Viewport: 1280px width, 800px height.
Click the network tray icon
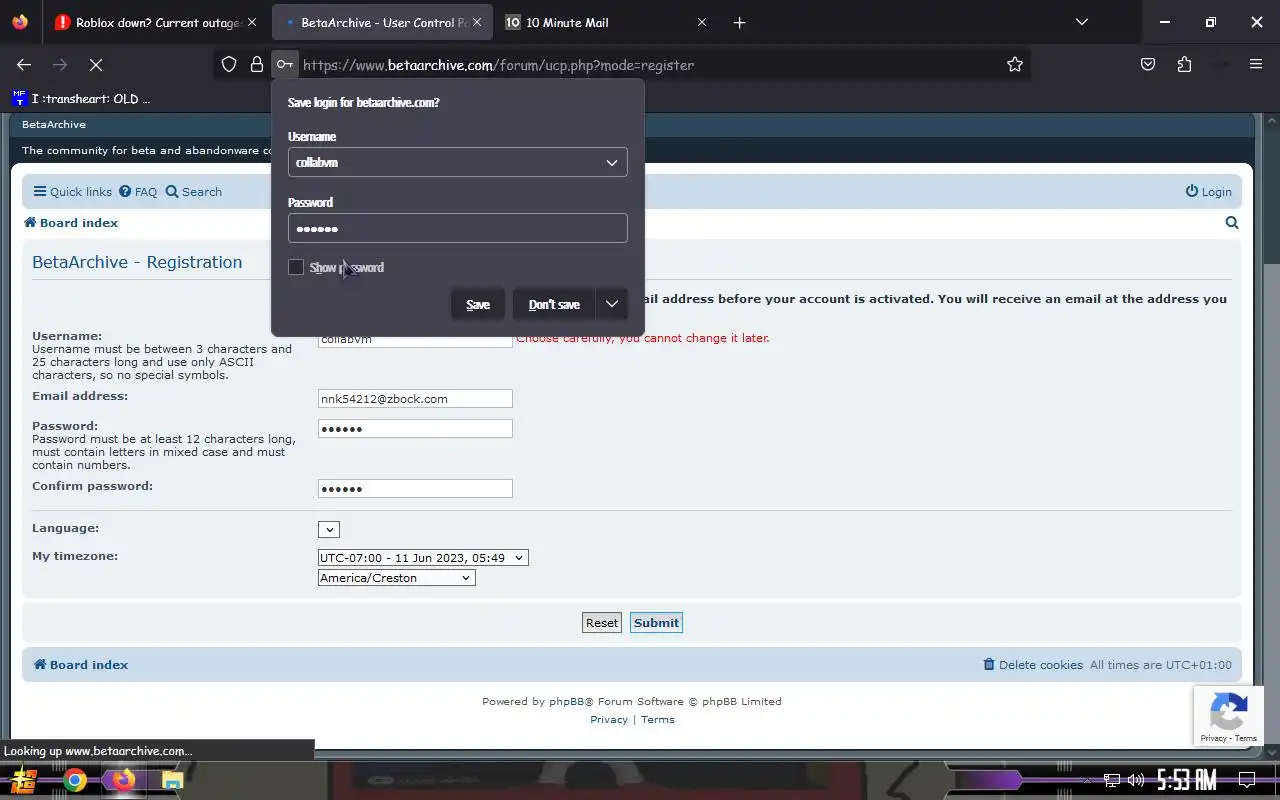[x=1112, y=780]
